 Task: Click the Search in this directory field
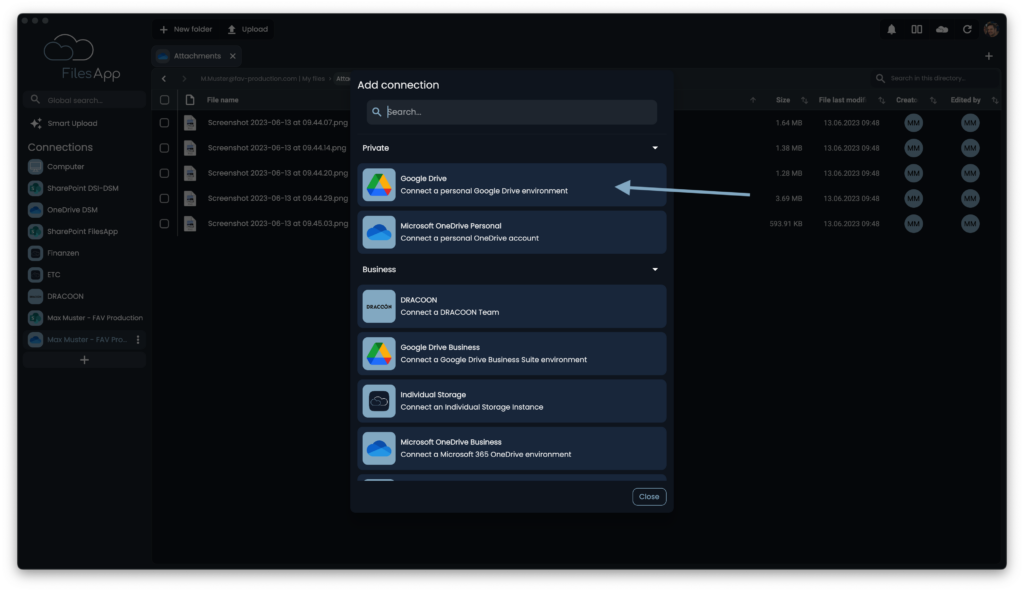936,78
